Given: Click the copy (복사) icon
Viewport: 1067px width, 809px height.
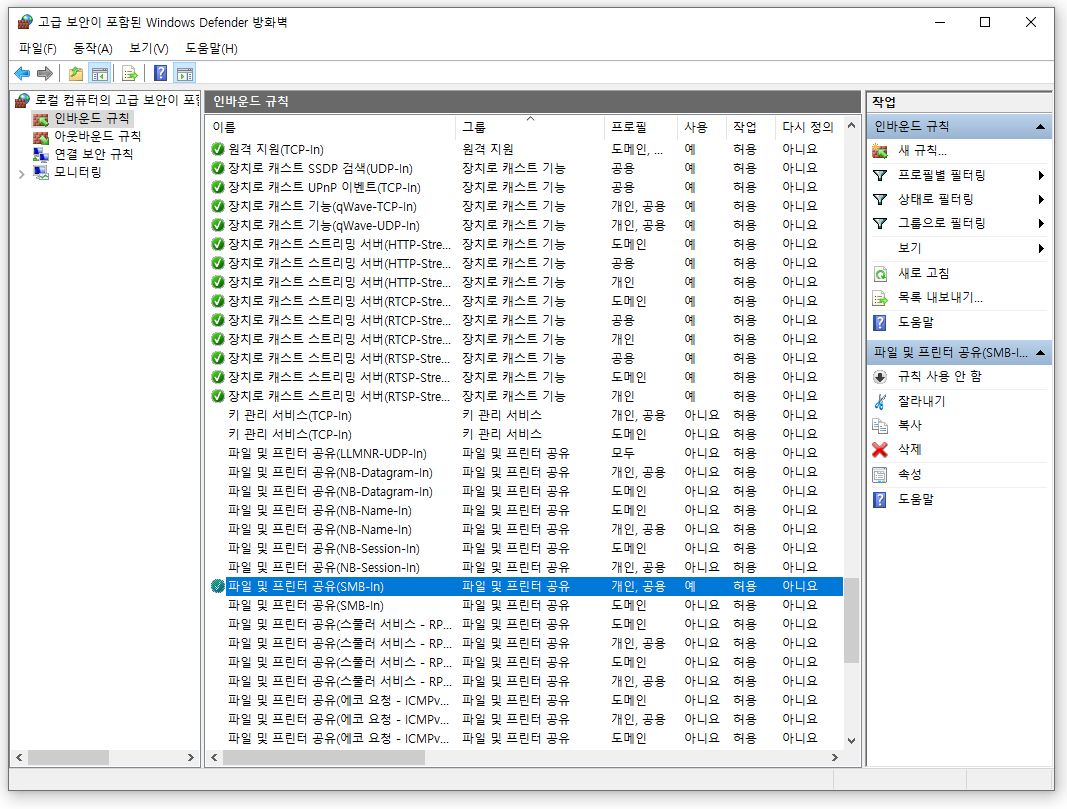Looking at the screenshot, I should coord(880,425).
